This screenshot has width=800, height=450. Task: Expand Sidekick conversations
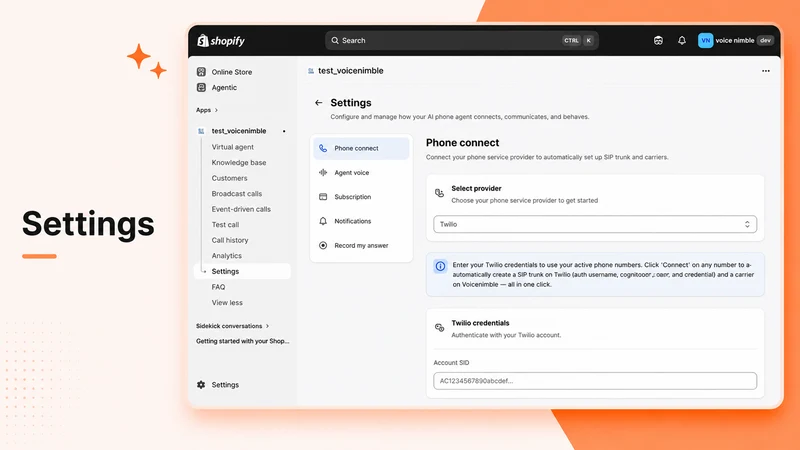tap(232, 326)
